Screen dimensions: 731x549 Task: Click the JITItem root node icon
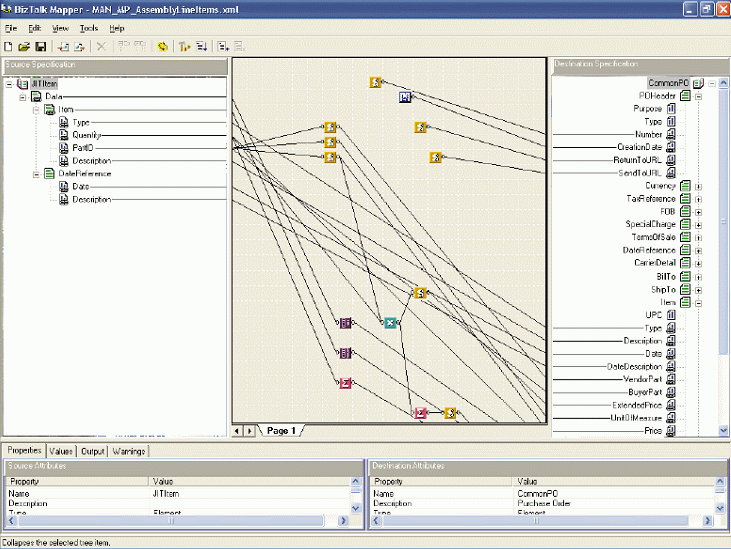point(22,84)
